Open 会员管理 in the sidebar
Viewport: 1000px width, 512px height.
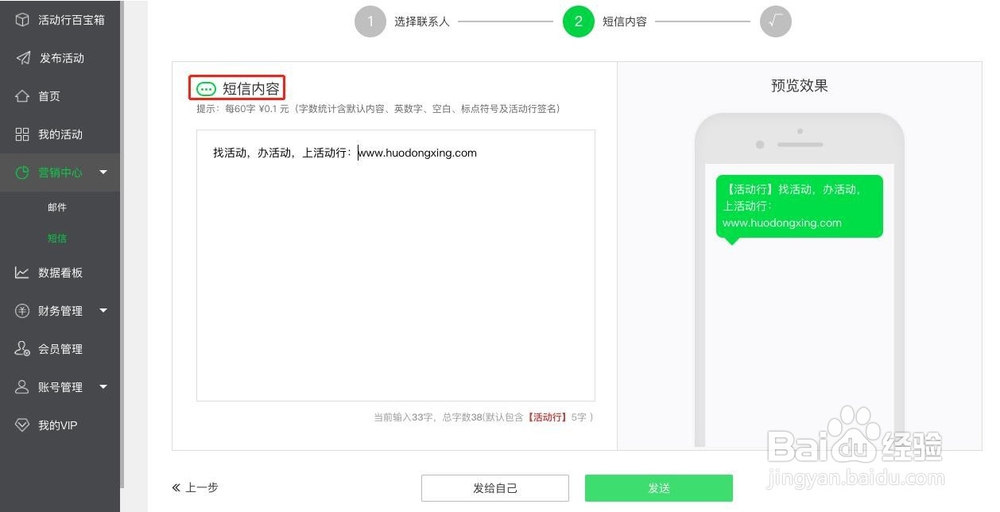60,349
